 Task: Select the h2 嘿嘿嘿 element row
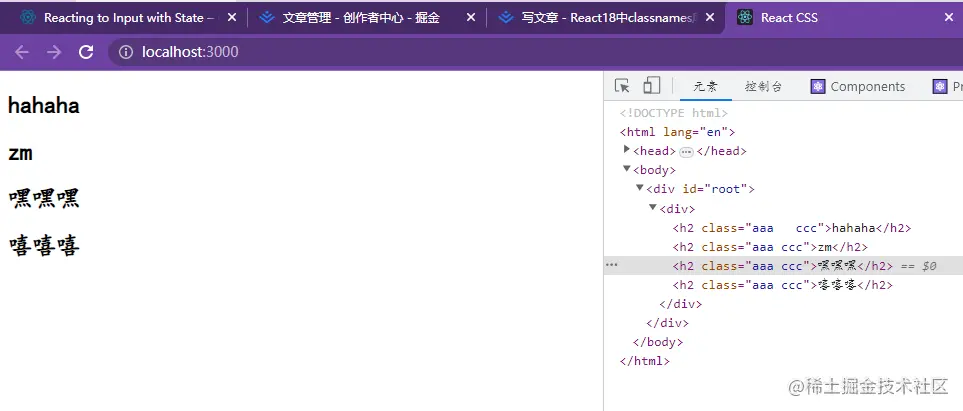[783, 266]
